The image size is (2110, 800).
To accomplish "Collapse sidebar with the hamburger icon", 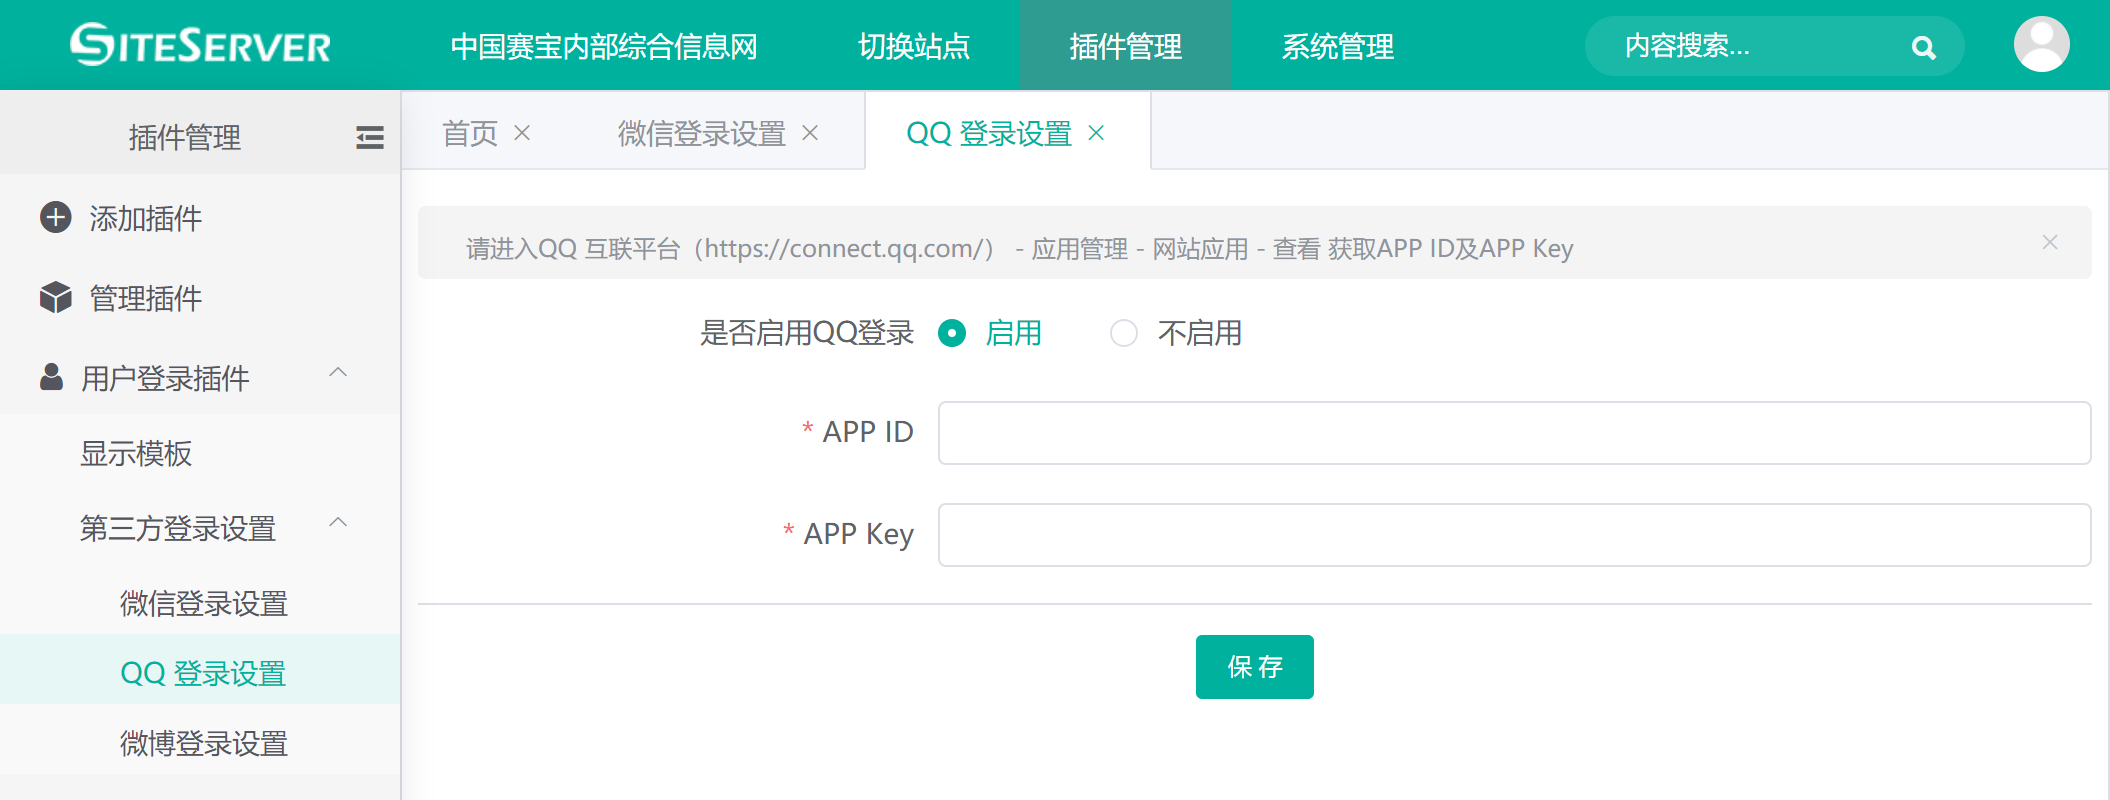I will [369, 137].
